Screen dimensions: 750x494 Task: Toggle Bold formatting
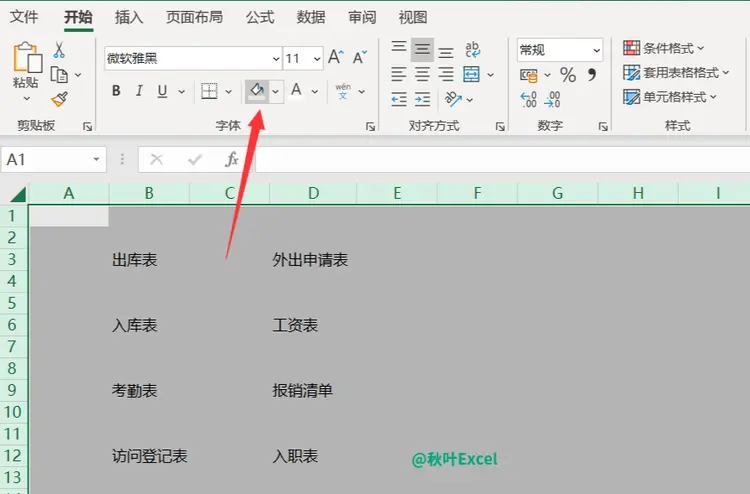click(x=116, y=91)
